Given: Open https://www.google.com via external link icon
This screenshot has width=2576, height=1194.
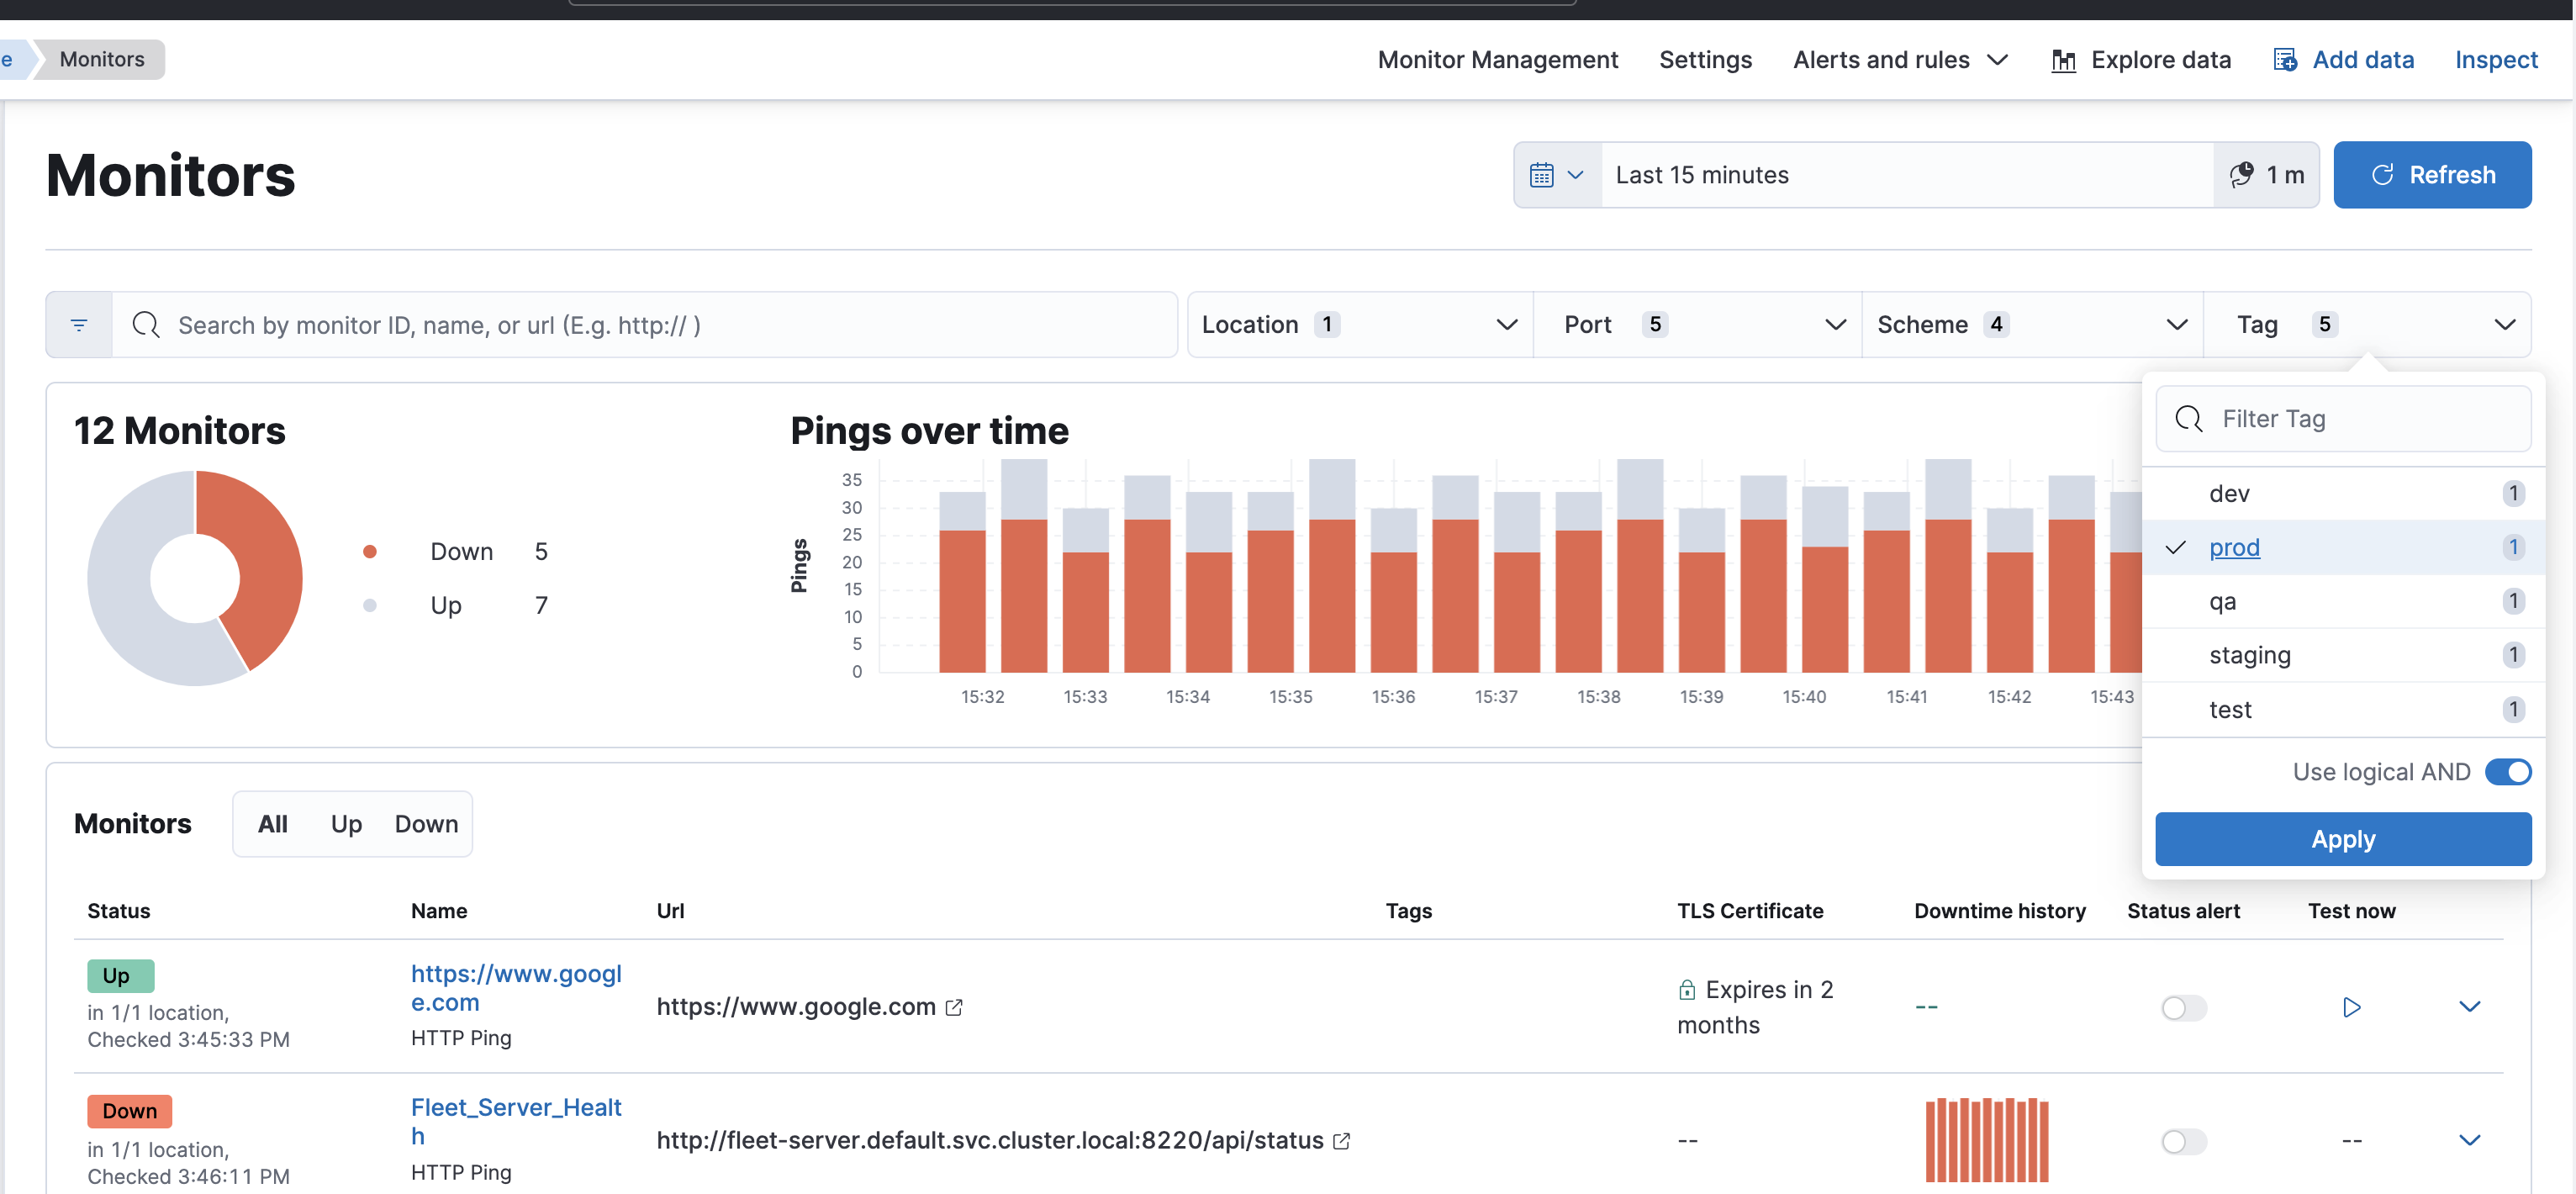Looking at the screenshot, I should coord(953,1007).
